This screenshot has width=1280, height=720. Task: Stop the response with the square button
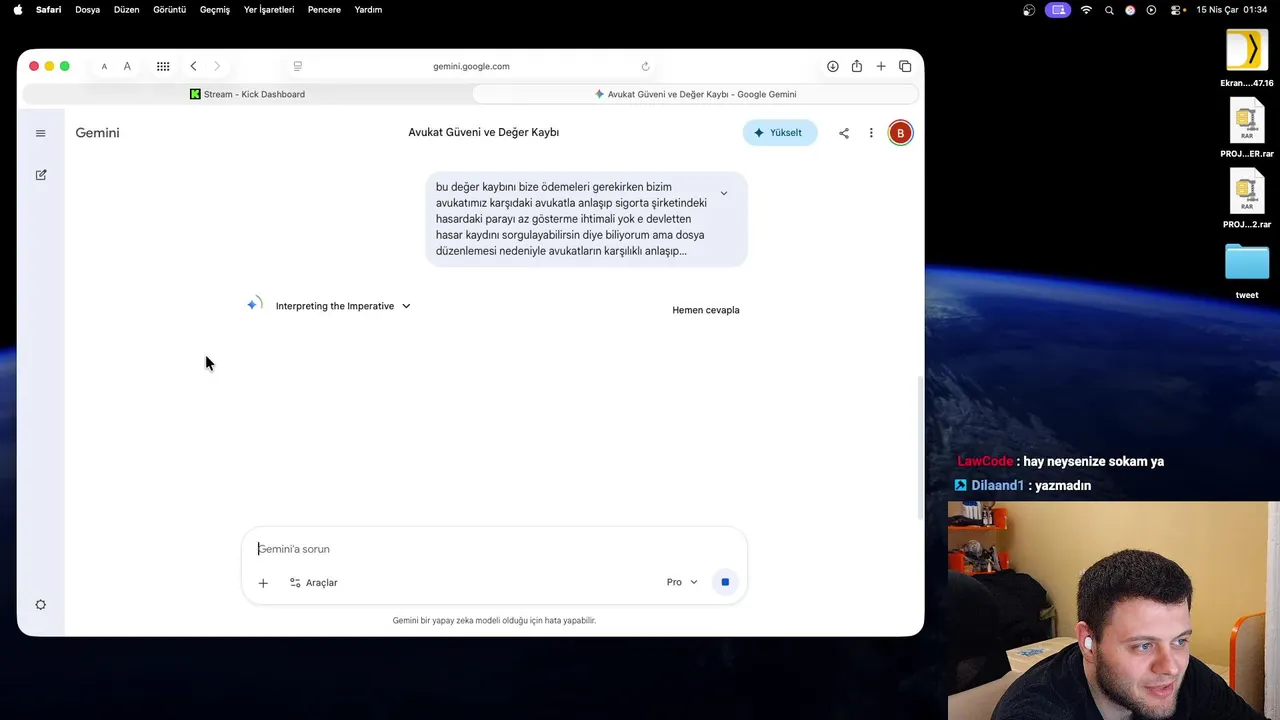(725, 582)
